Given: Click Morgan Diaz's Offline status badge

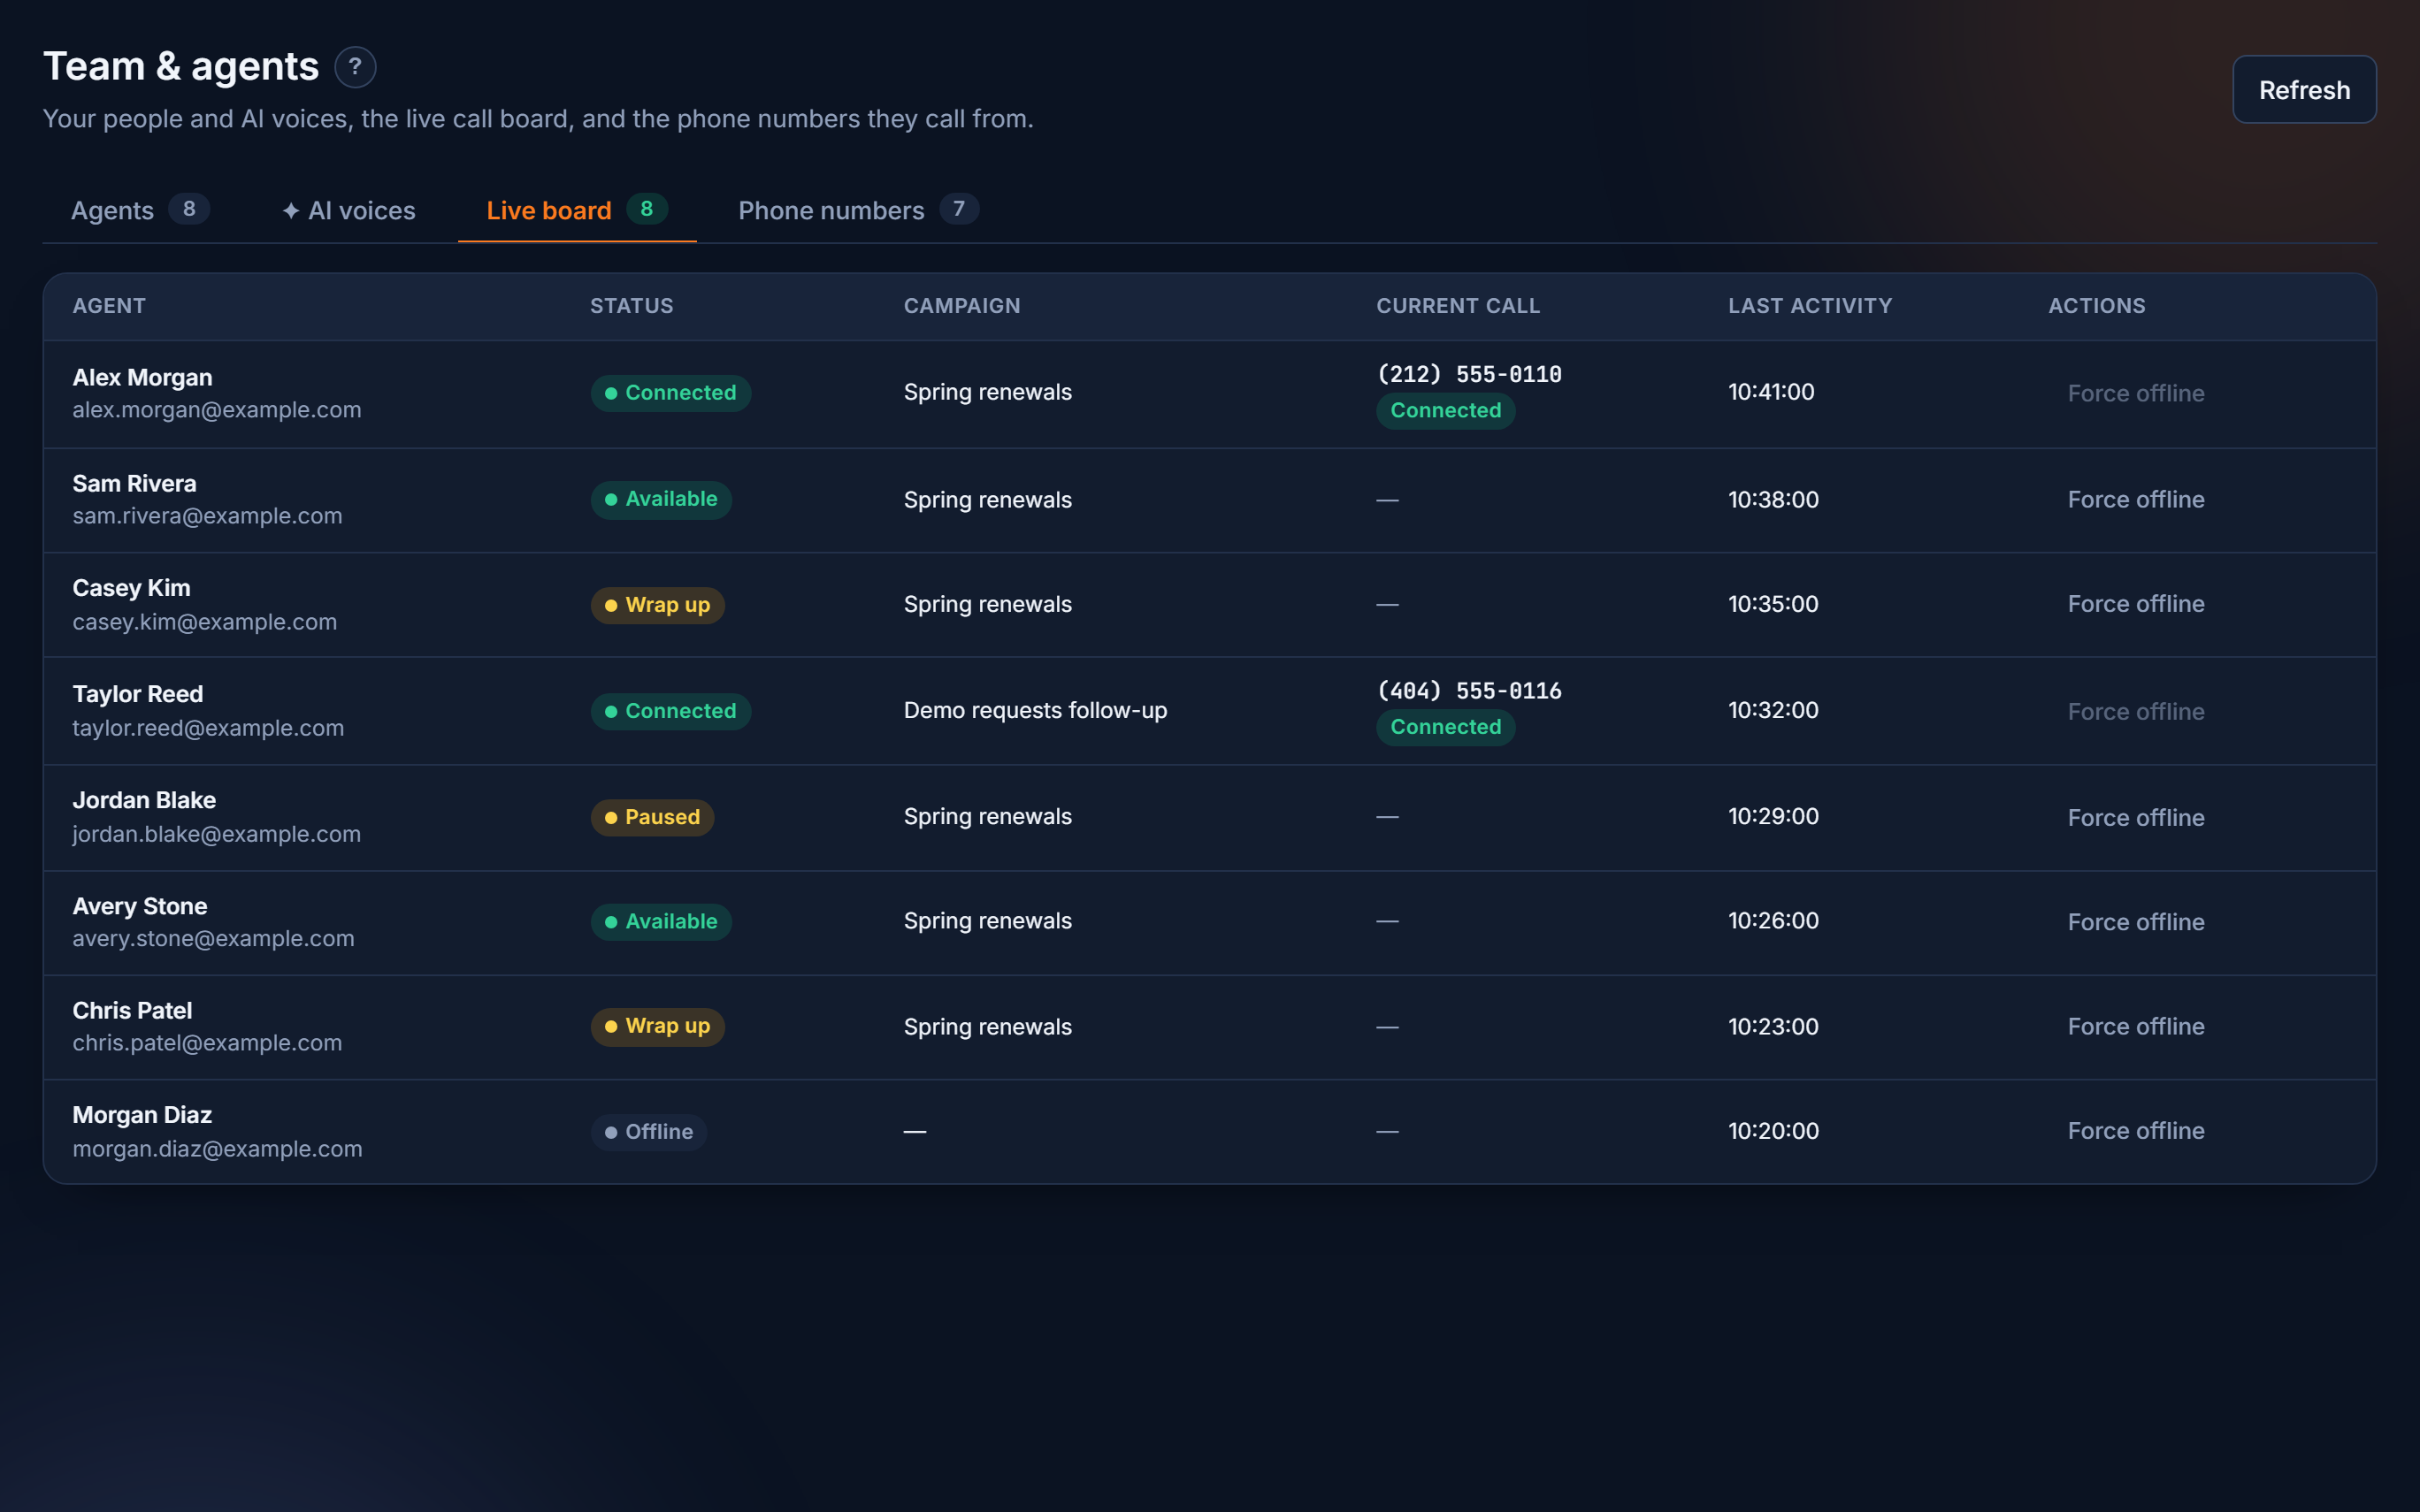Looking at the screenshot, I should click(x=648, y=1132).
